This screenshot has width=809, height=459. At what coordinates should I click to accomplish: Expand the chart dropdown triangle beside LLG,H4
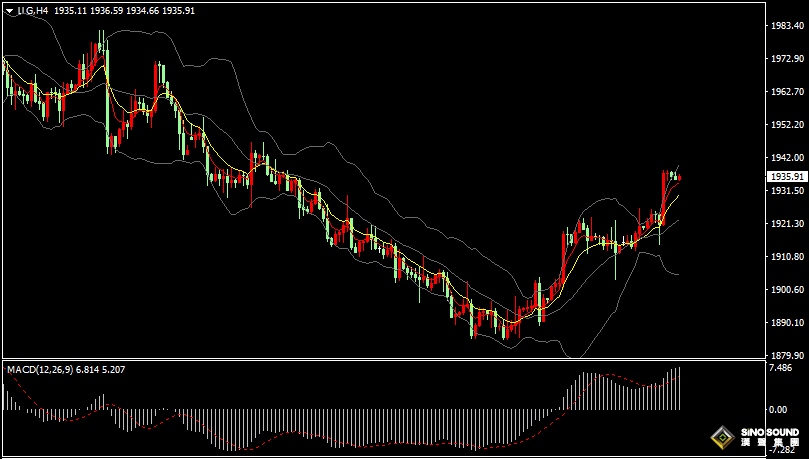pyautogui.click(x=9, y=10)
